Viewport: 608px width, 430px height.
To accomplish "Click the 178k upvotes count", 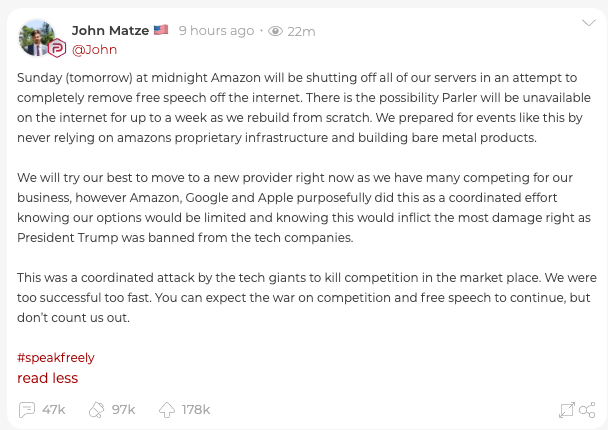I will pyautogui.click(x=196, y=410).
